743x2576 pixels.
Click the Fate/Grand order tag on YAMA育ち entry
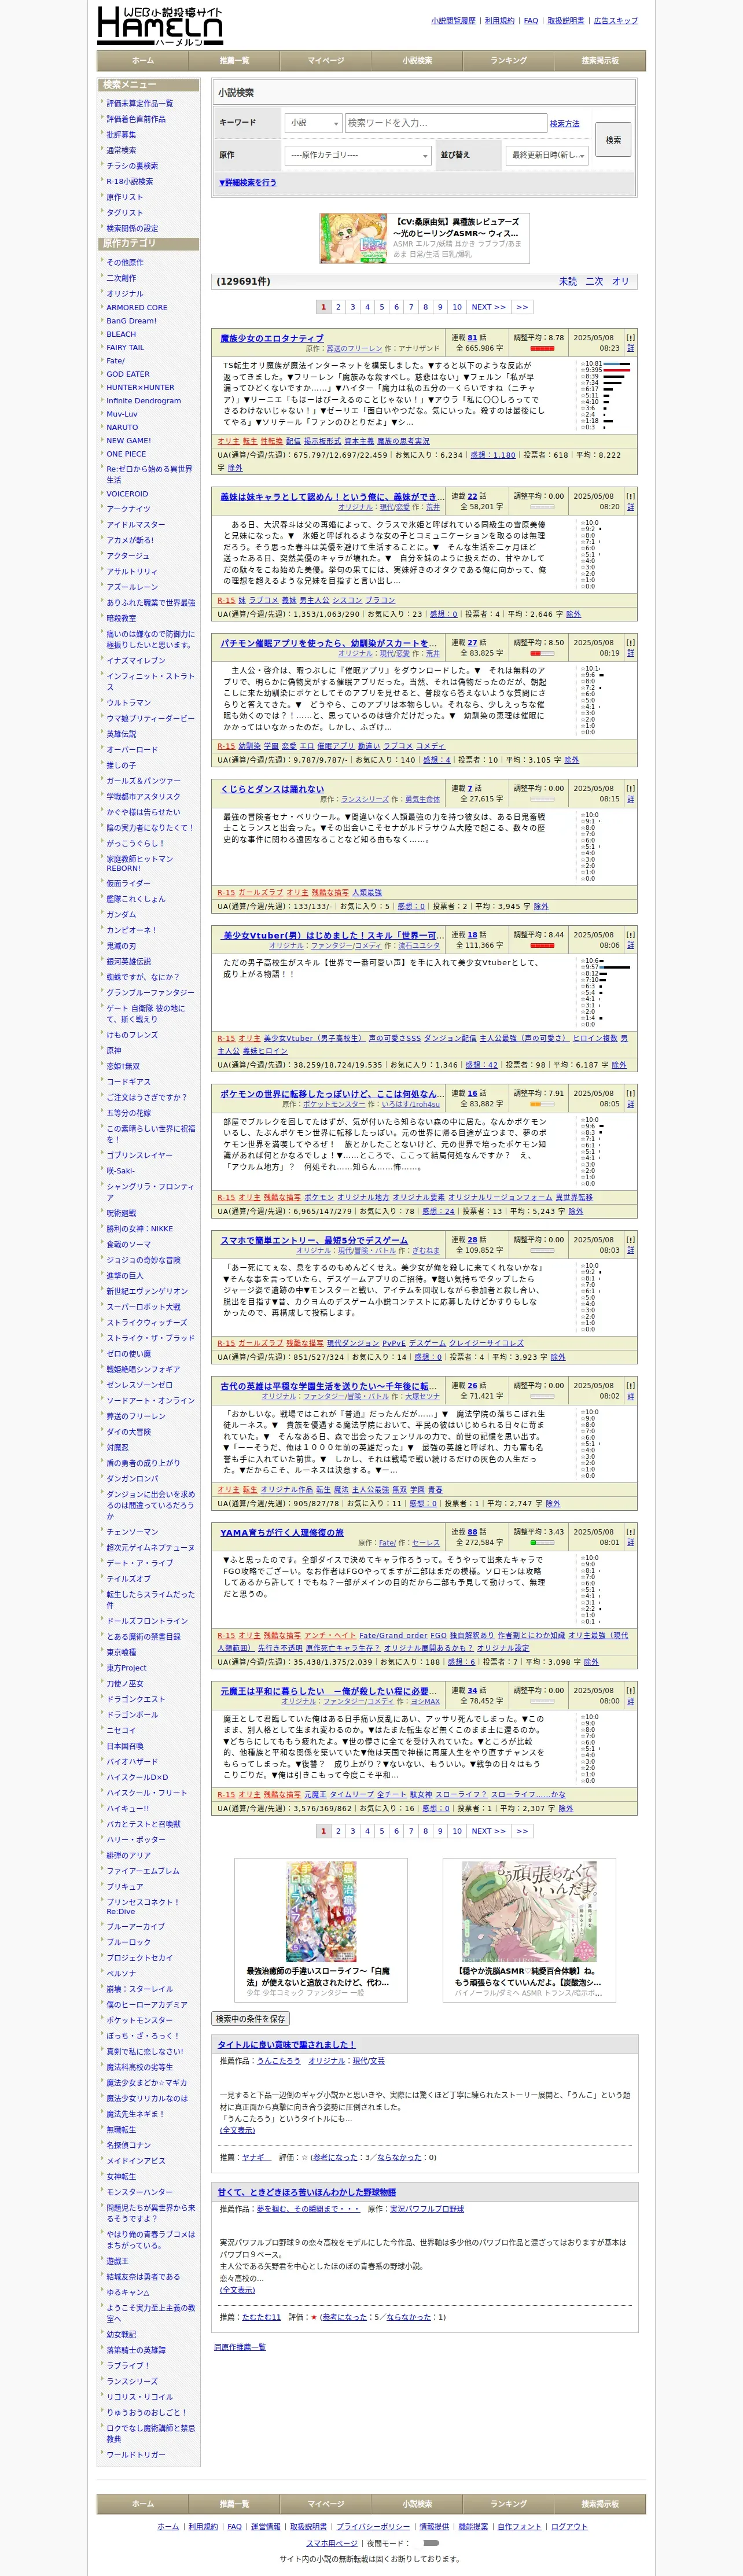point(393,1636)
